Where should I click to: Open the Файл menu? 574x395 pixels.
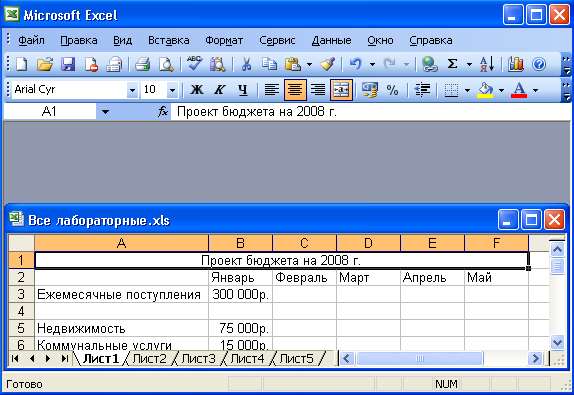coord(31,40)
